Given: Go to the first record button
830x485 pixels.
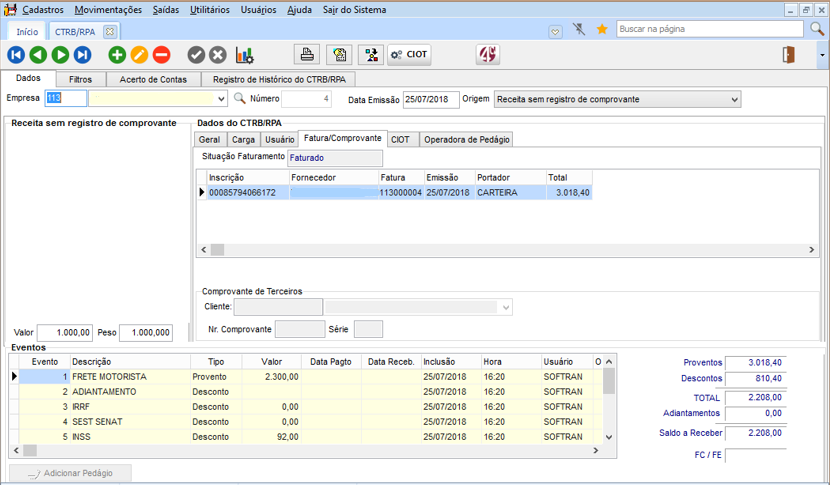Looking at the screenshot, I should pyautogui.click(x=16, y=55).
